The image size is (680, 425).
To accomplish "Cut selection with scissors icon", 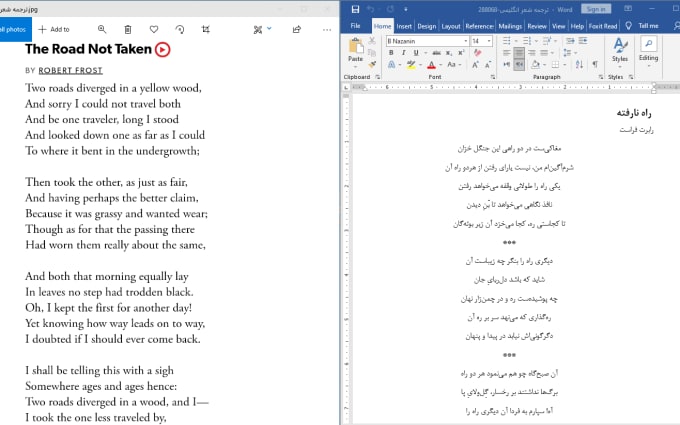I will [x=372, y=41].
